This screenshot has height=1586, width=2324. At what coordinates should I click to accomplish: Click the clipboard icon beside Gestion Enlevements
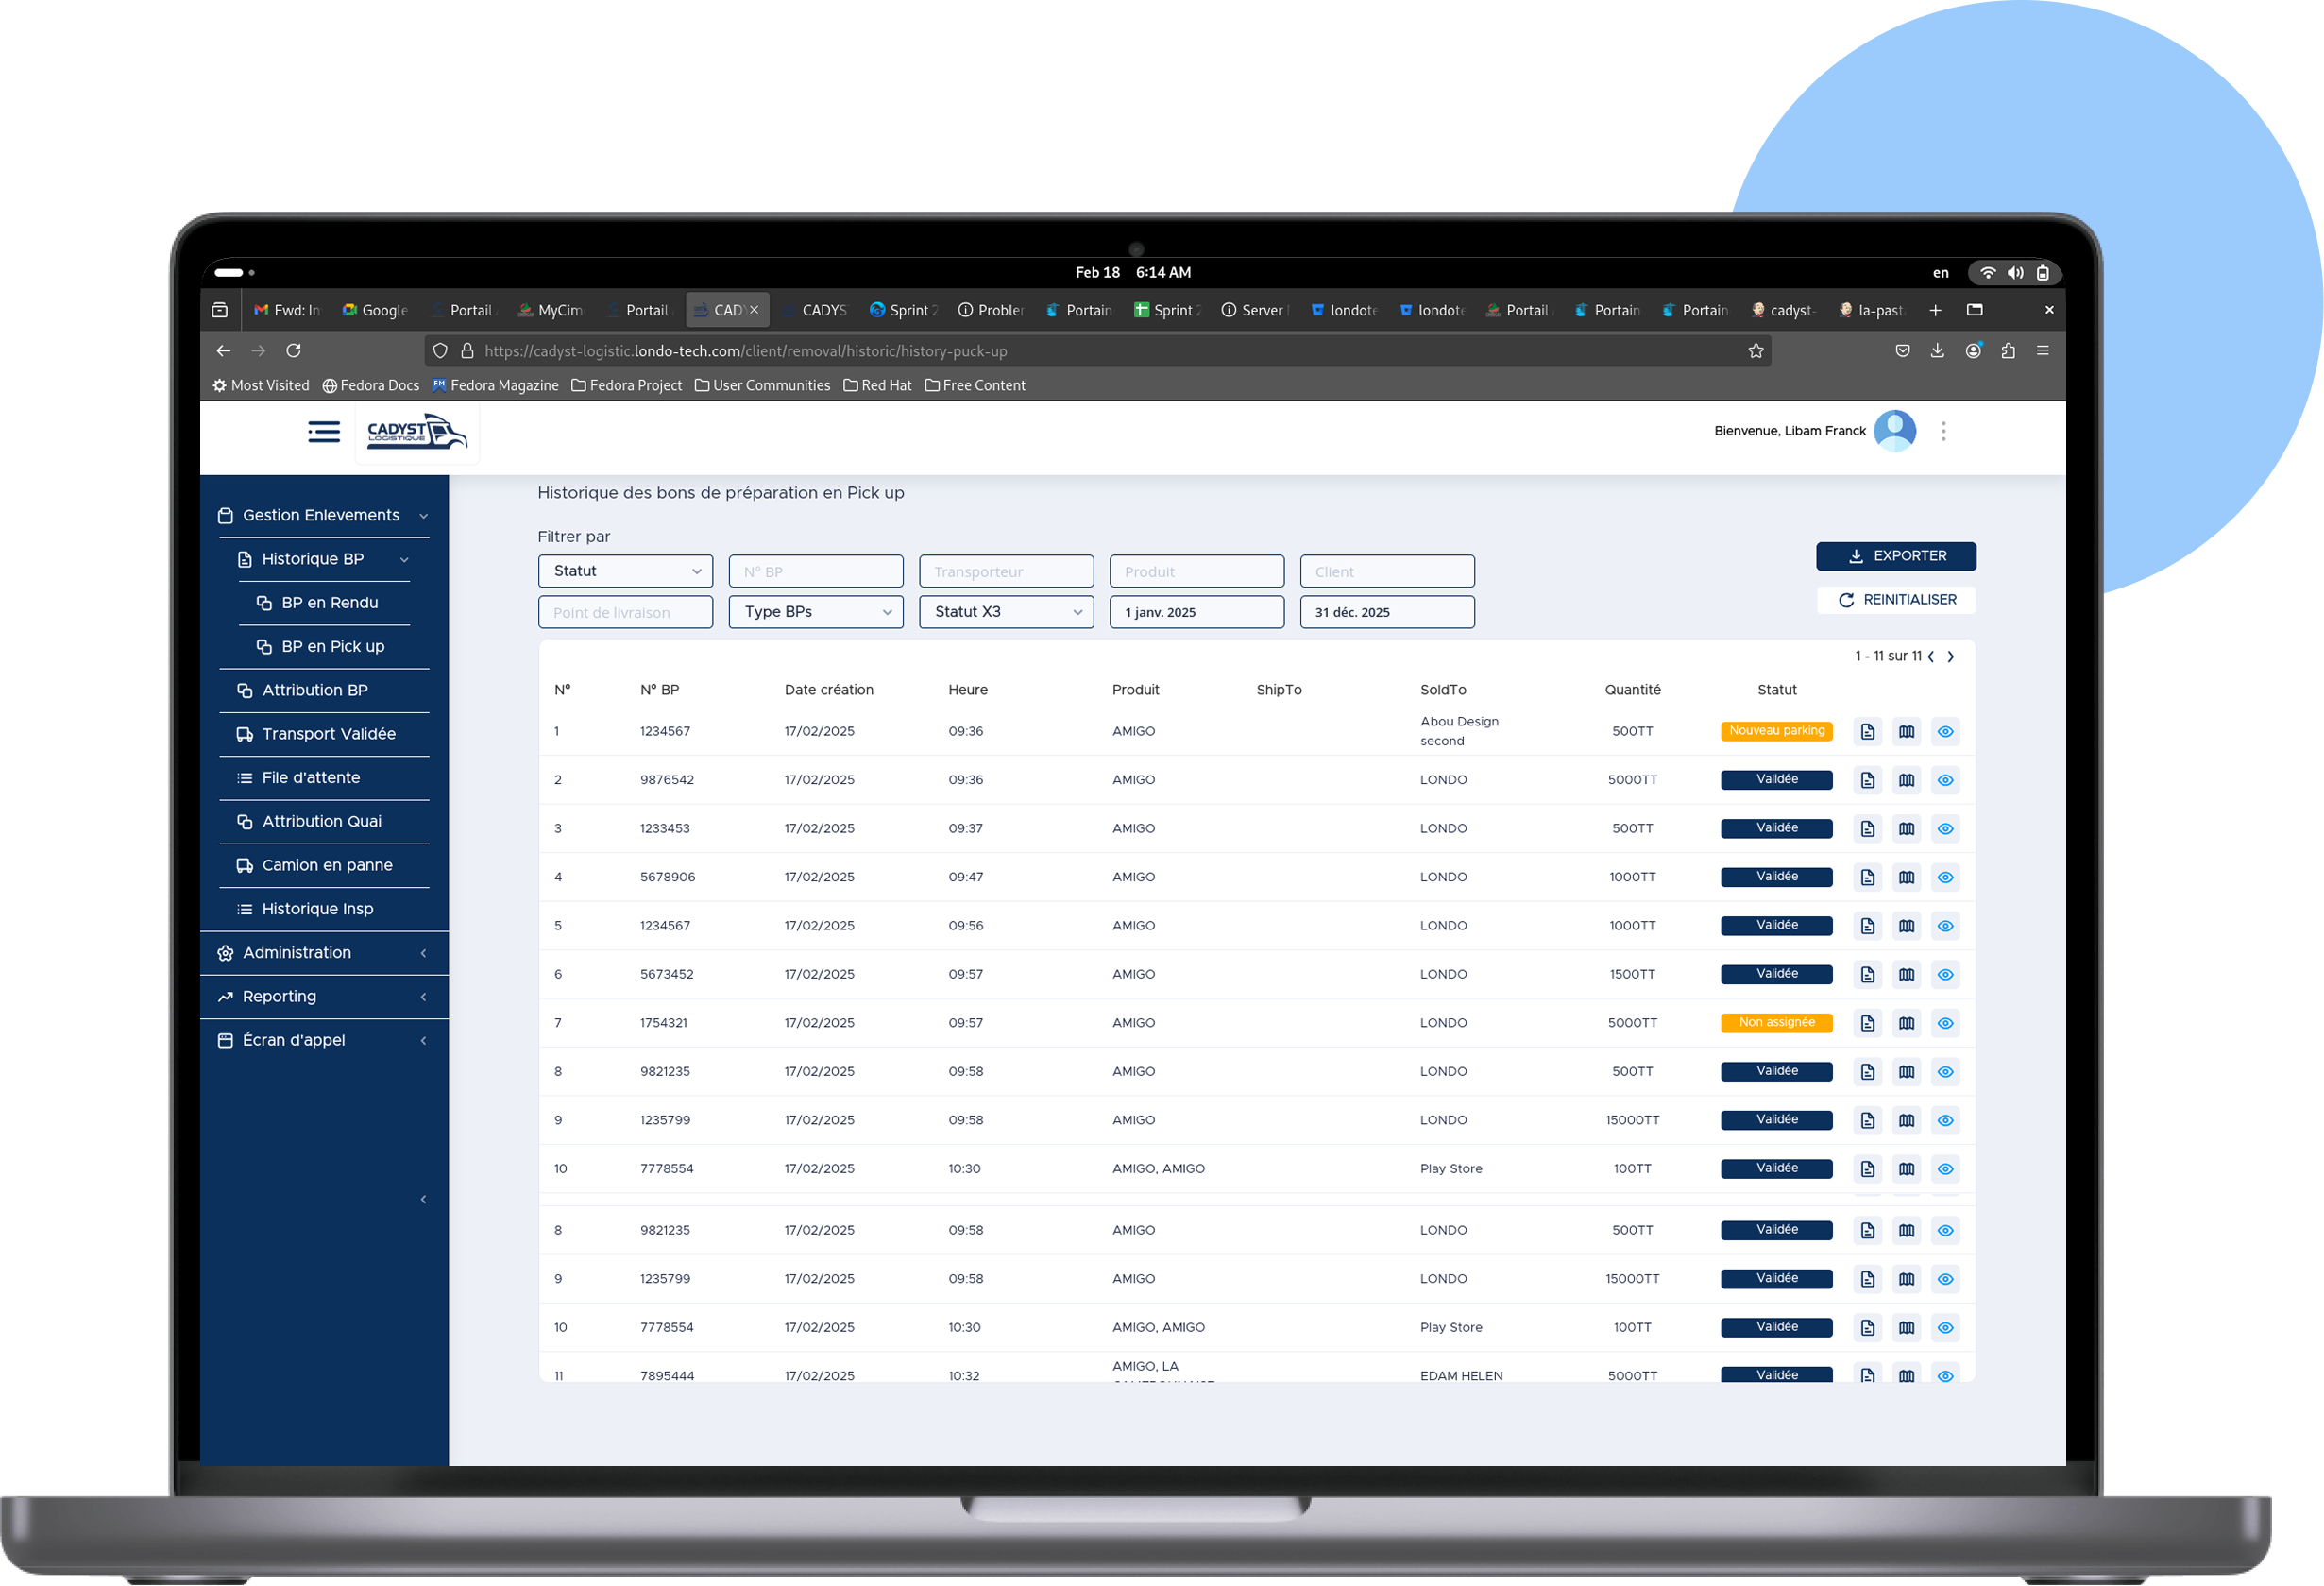225,514
